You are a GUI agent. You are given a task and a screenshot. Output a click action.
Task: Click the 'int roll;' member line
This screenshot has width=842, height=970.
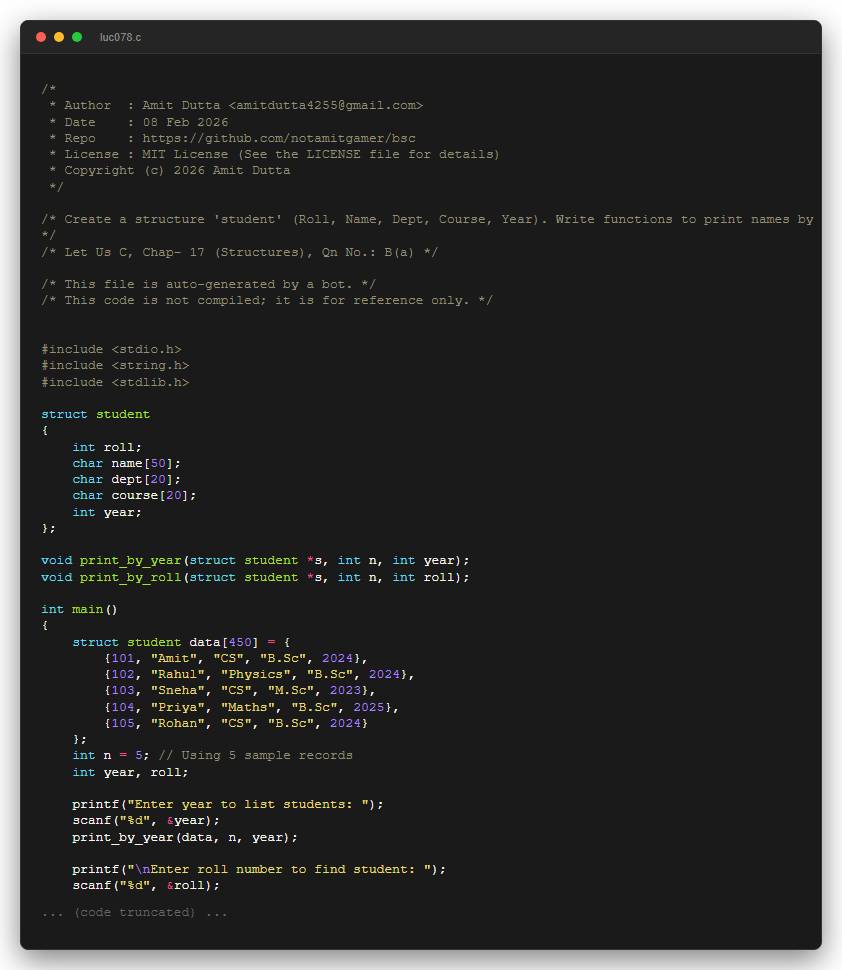pos(107,447)
